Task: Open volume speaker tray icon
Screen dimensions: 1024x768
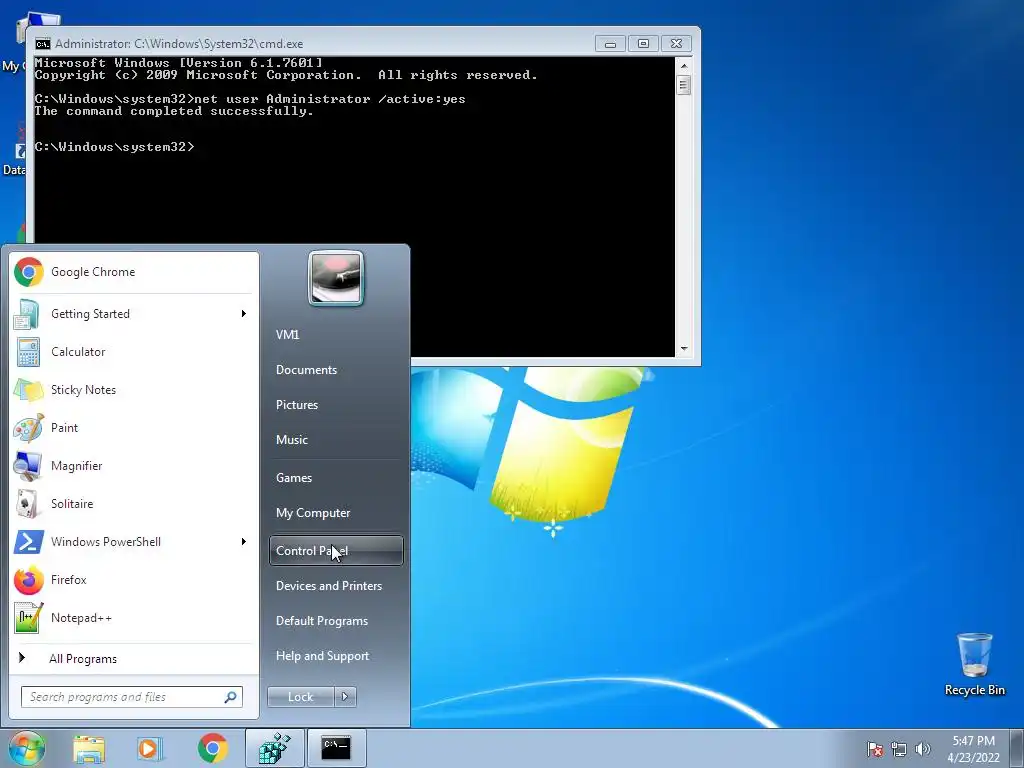Action: (923, 749)
